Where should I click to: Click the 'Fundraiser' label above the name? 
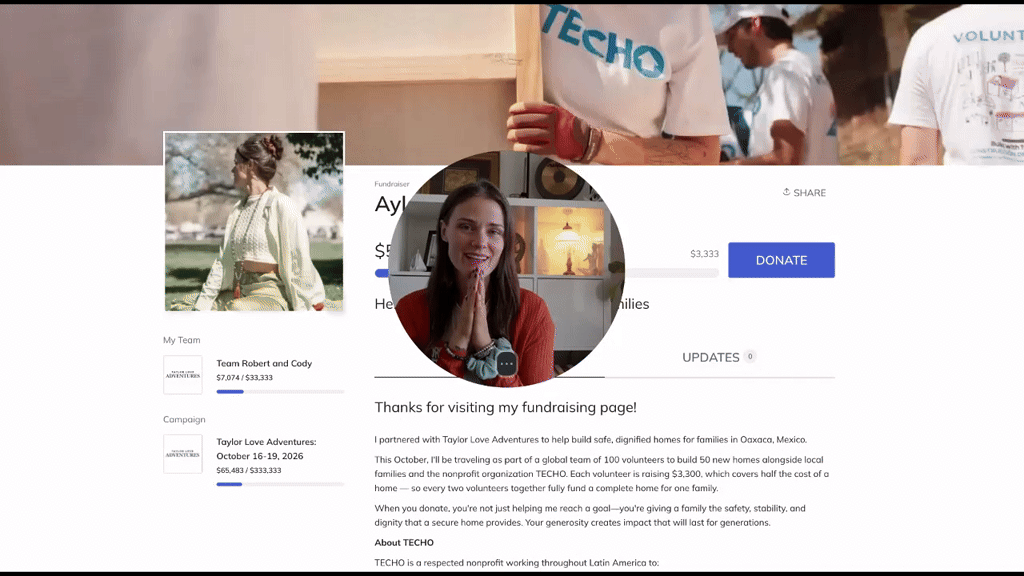(392, 184)
